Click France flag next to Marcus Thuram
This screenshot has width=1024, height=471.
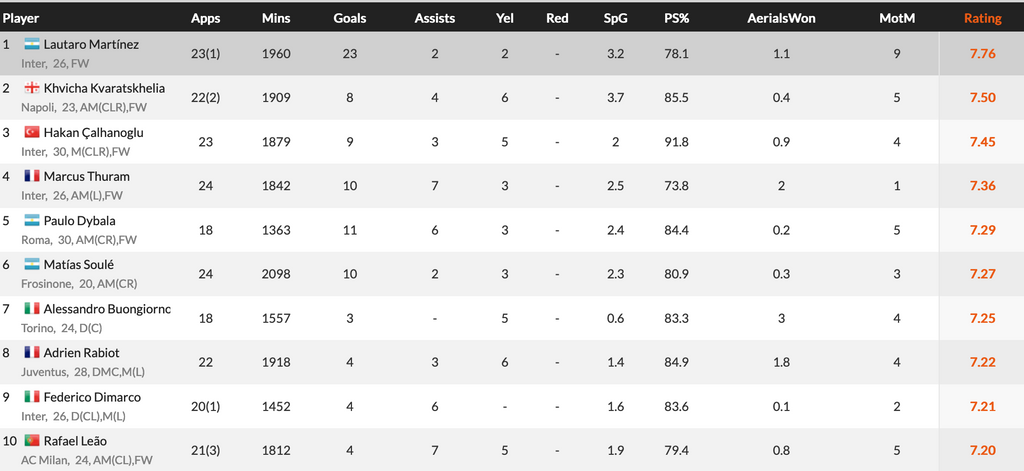coord(32,176)
